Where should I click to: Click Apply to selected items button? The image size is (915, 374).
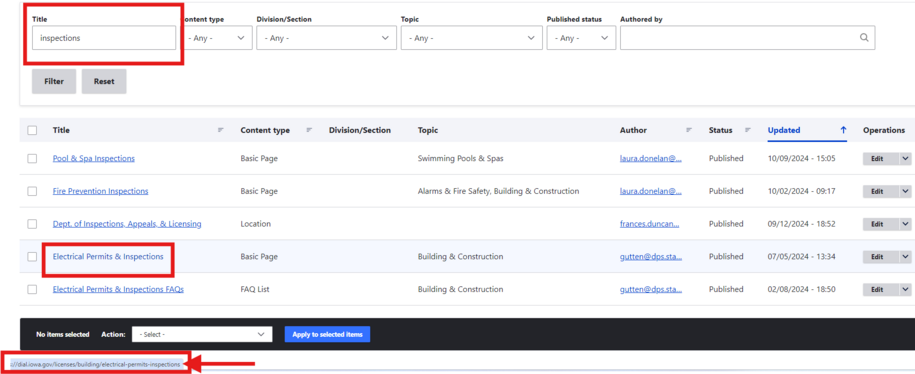pyautogui.click(x=327, y=334)
